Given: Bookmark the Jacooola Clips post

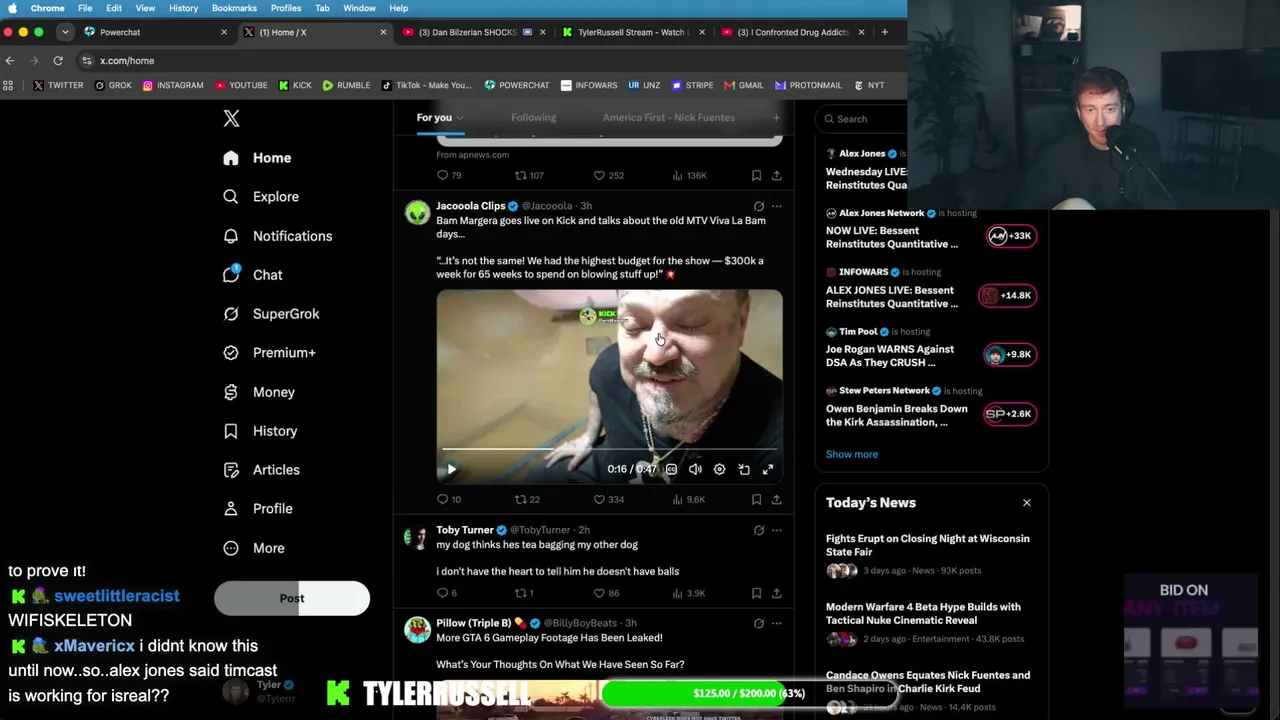Looking at the screenshot, I should (x=756, y=499).
